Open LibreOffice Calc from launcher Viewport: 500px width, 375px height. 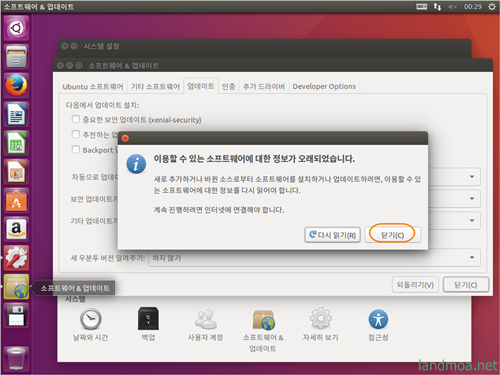coord(16,143)
